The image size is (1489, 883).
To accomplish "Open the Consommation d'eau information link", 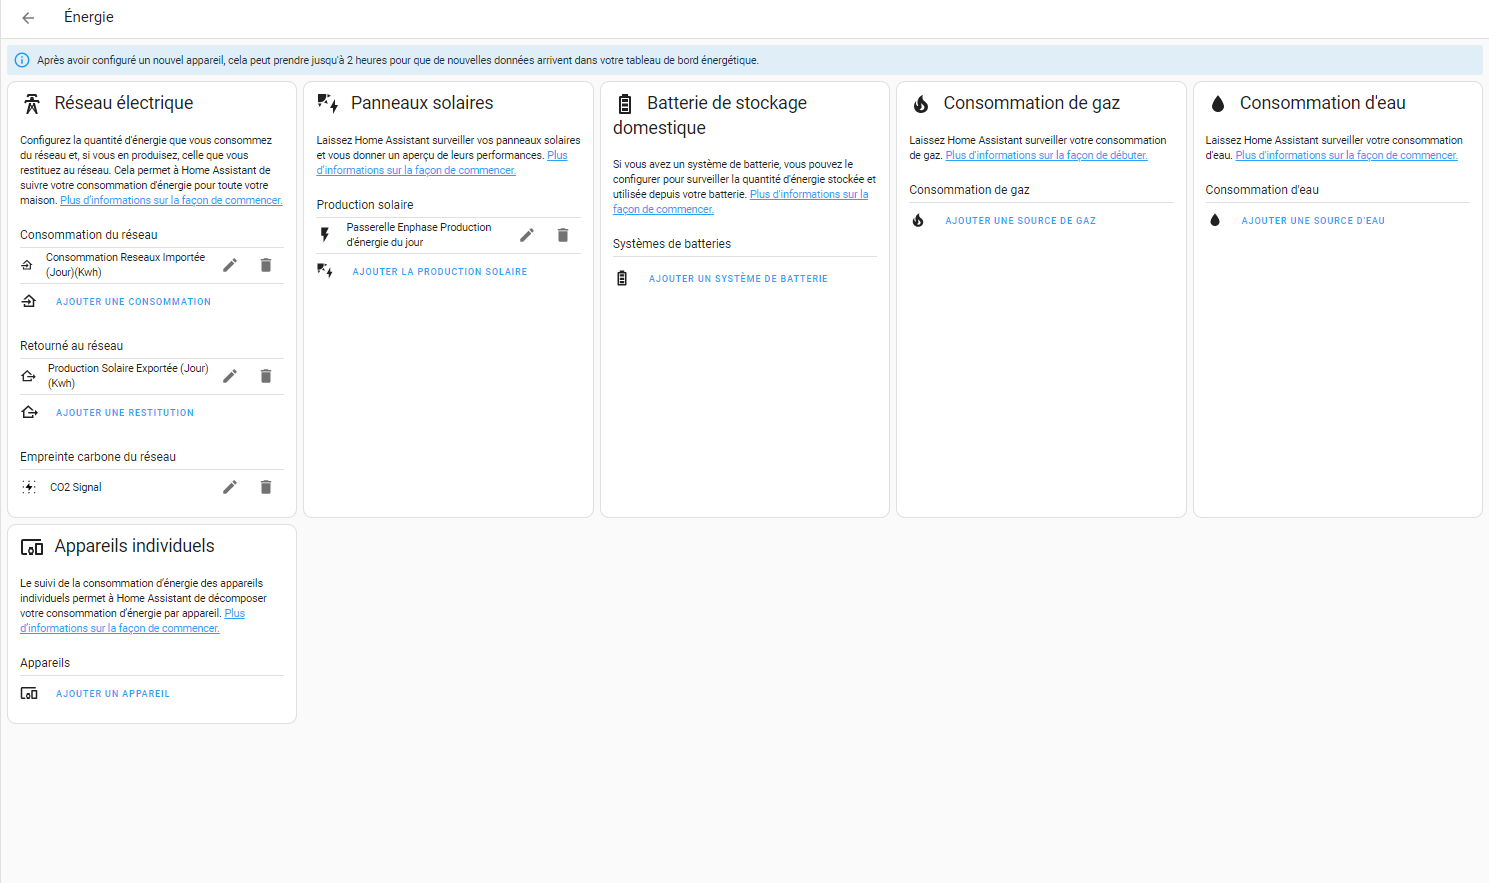I will click(1346, 155).
